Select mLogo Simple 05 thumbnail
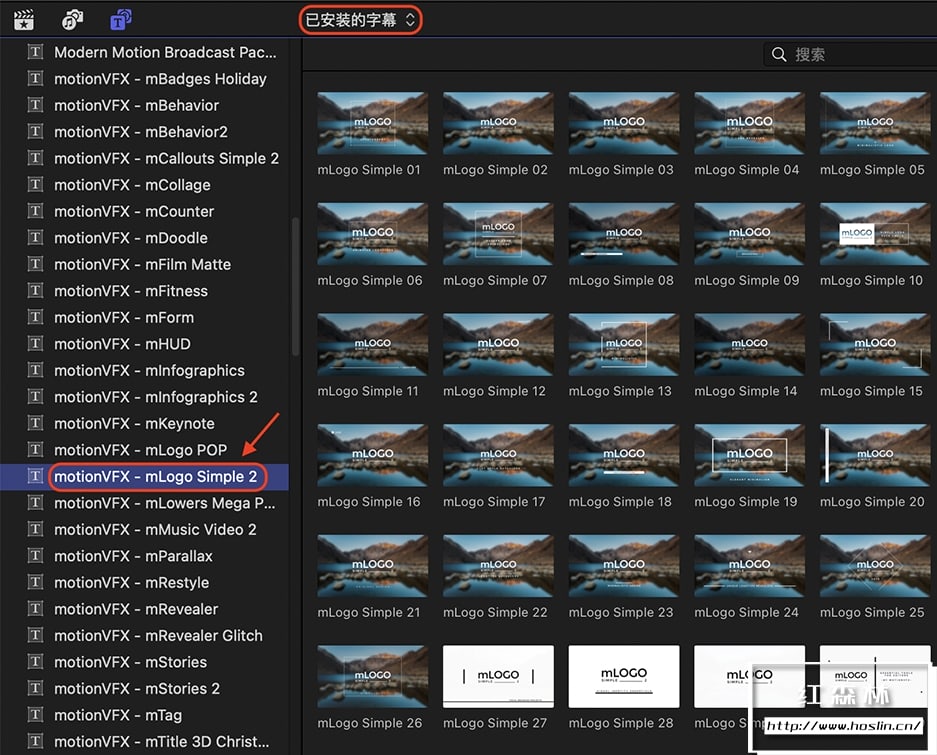Image resolution: width=937 pixels, height=755 pixels. [x=875, y=123]
